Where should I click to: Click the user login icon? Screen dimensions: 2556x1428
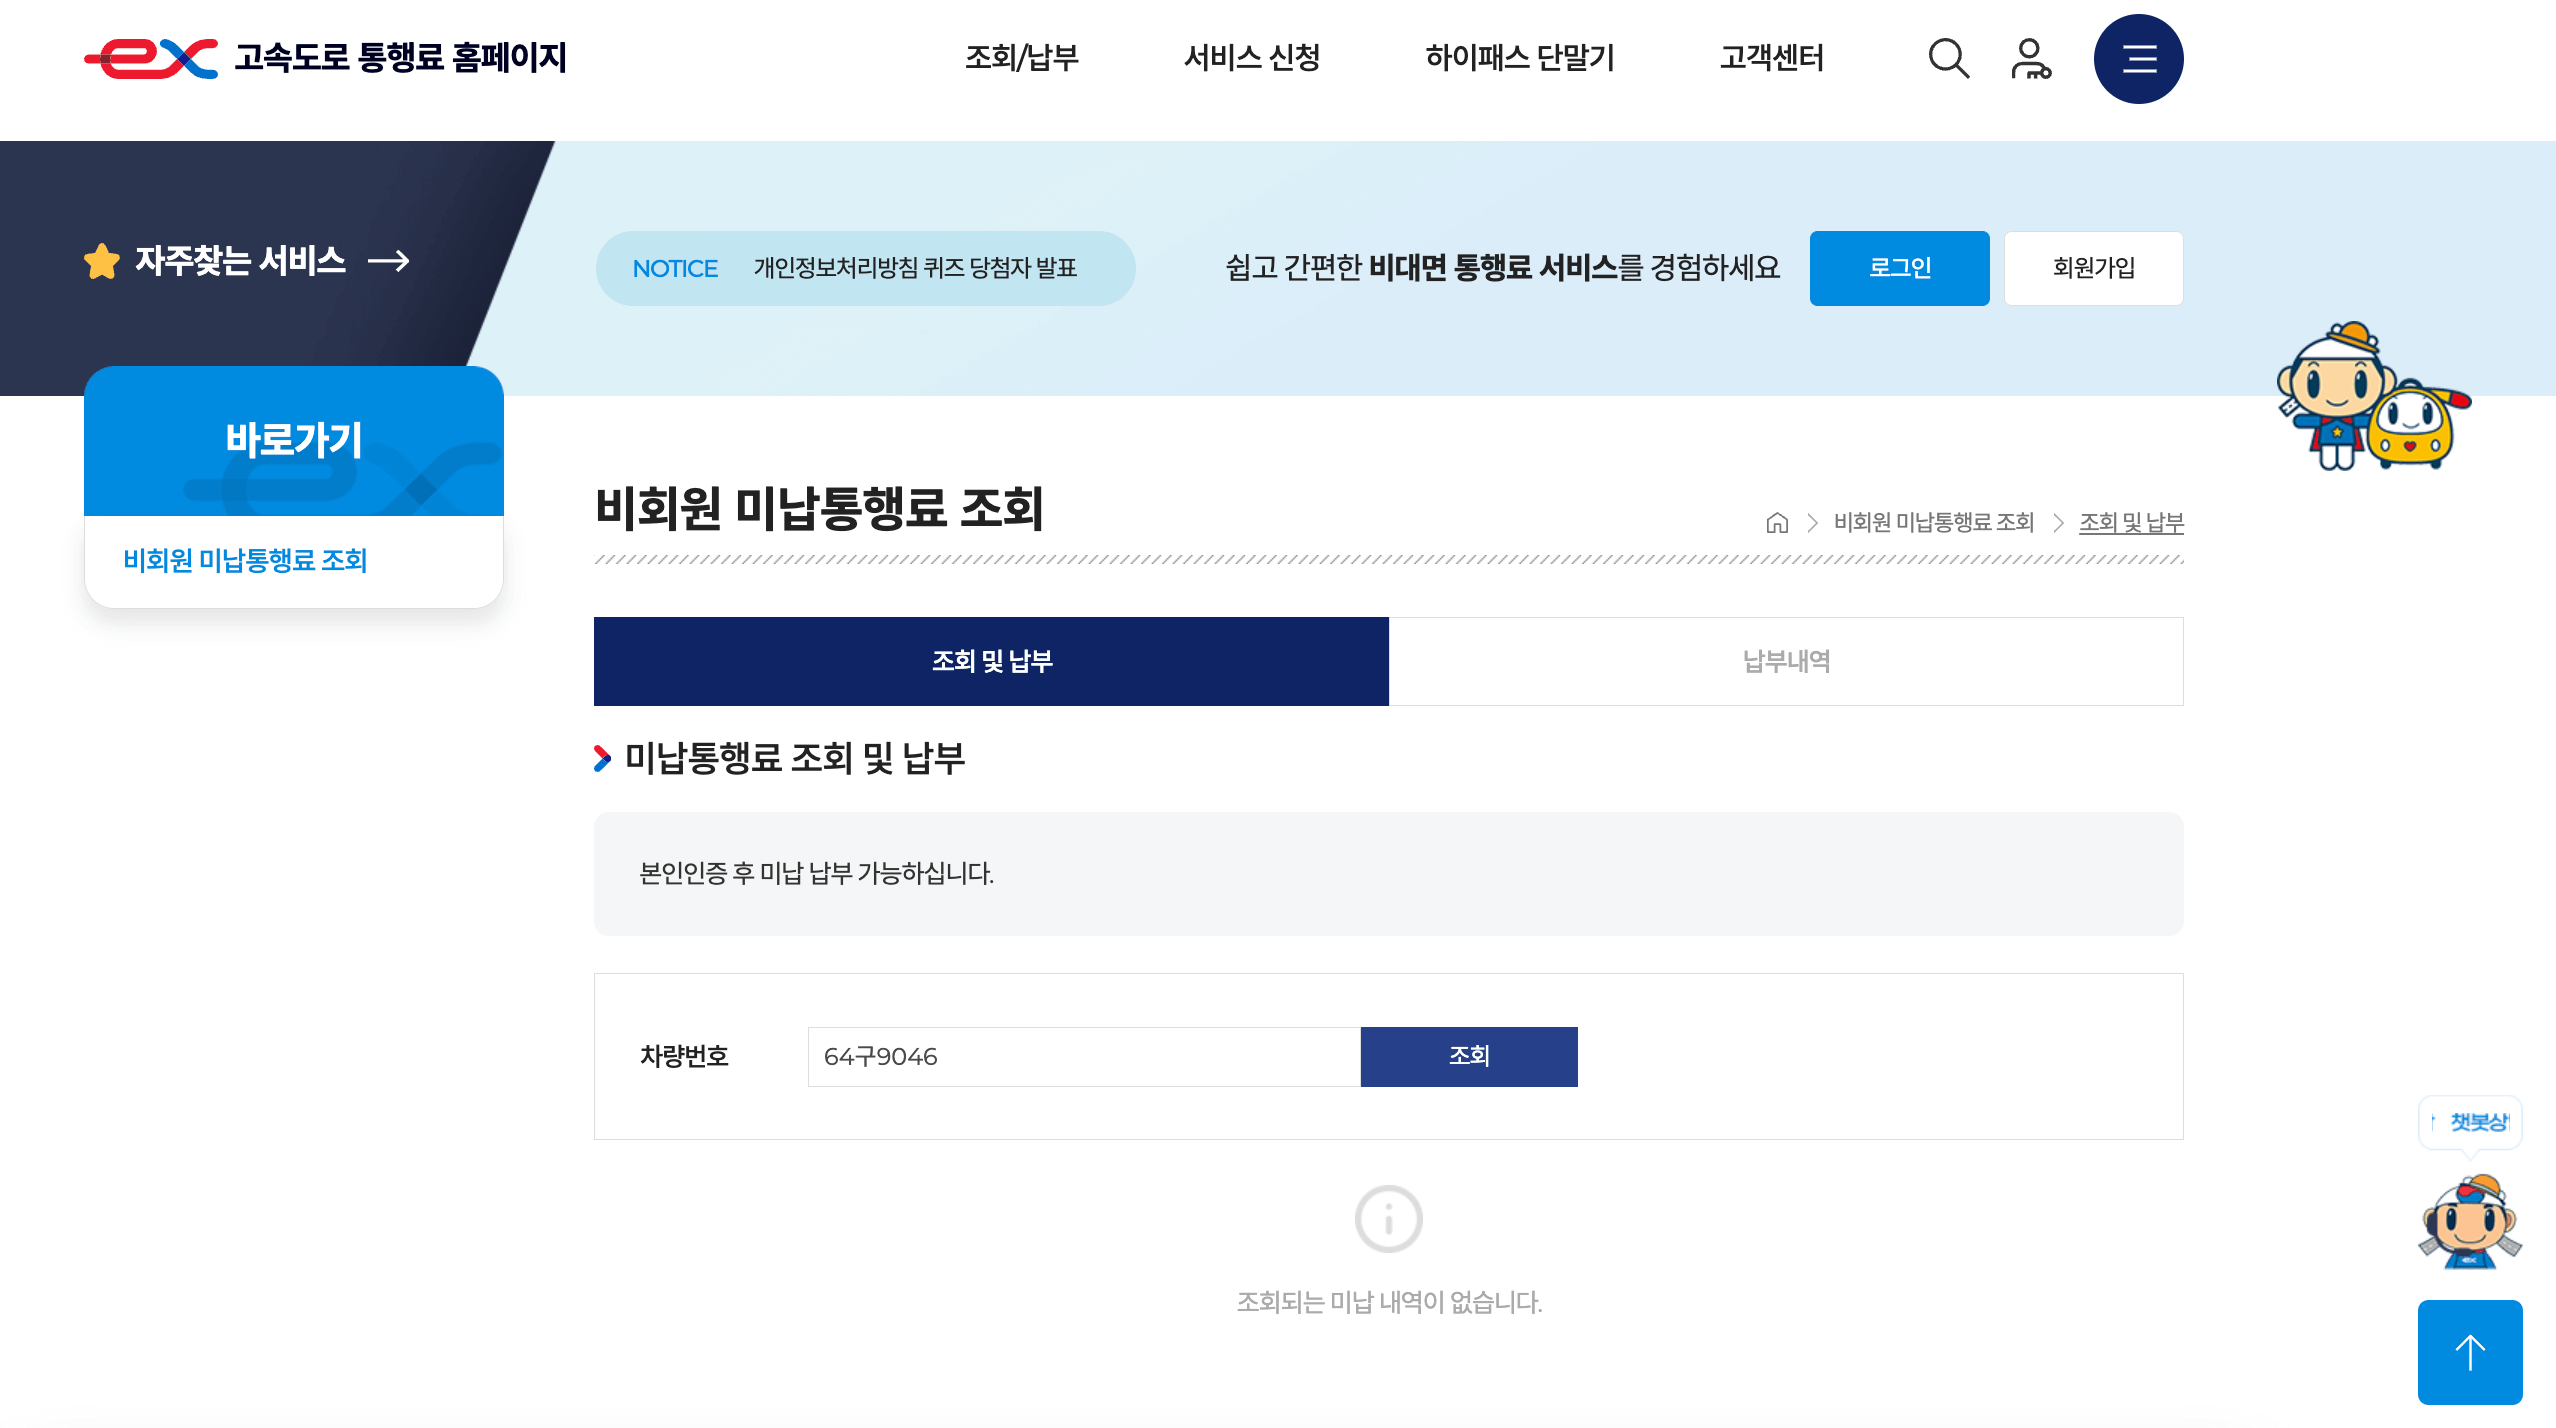[2031, 58]
